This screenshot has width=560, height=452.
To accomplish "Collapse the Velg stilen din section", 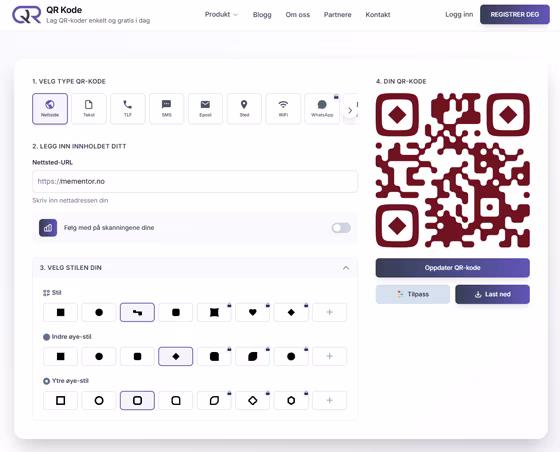I will [346, 268].
